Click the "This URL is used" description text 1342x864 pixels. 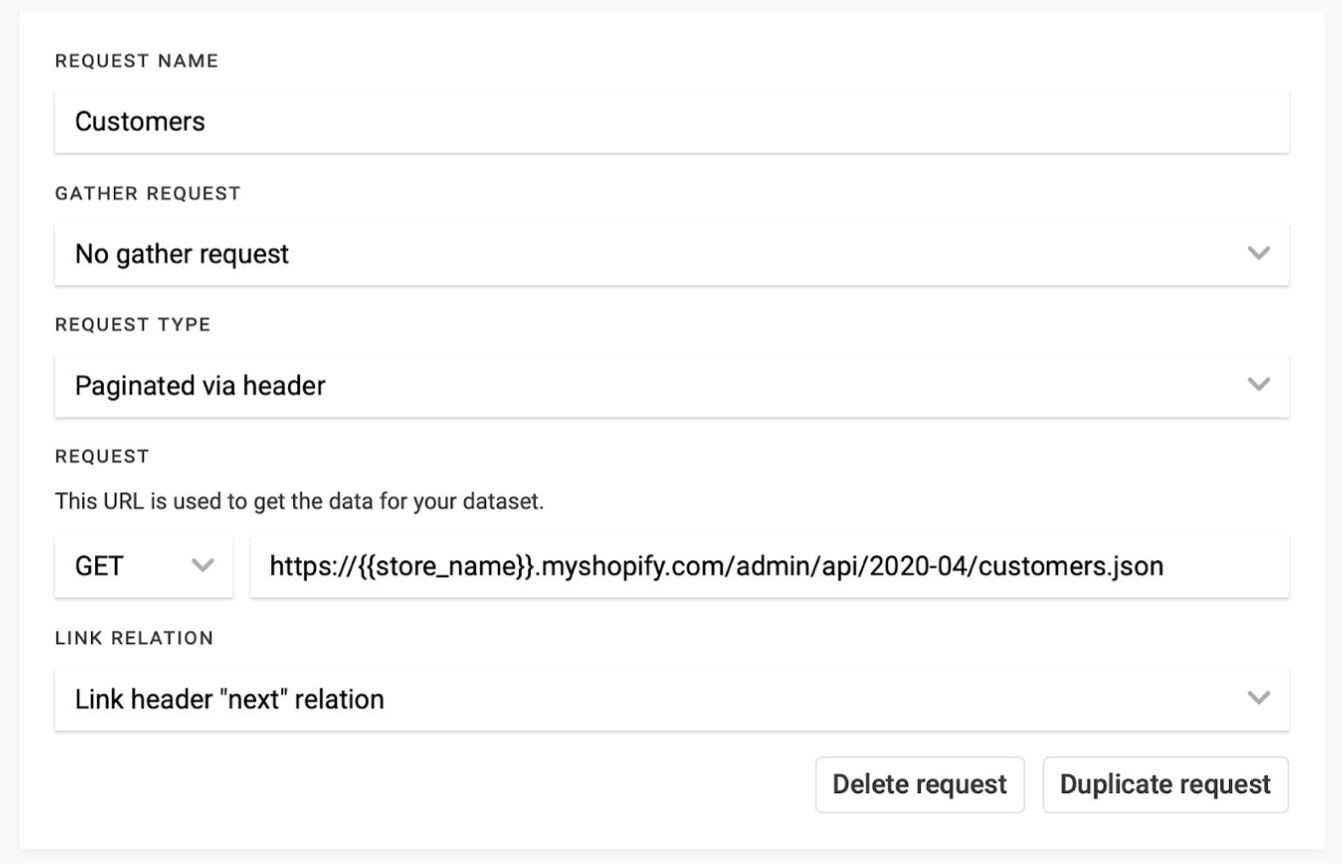(299, 501)
